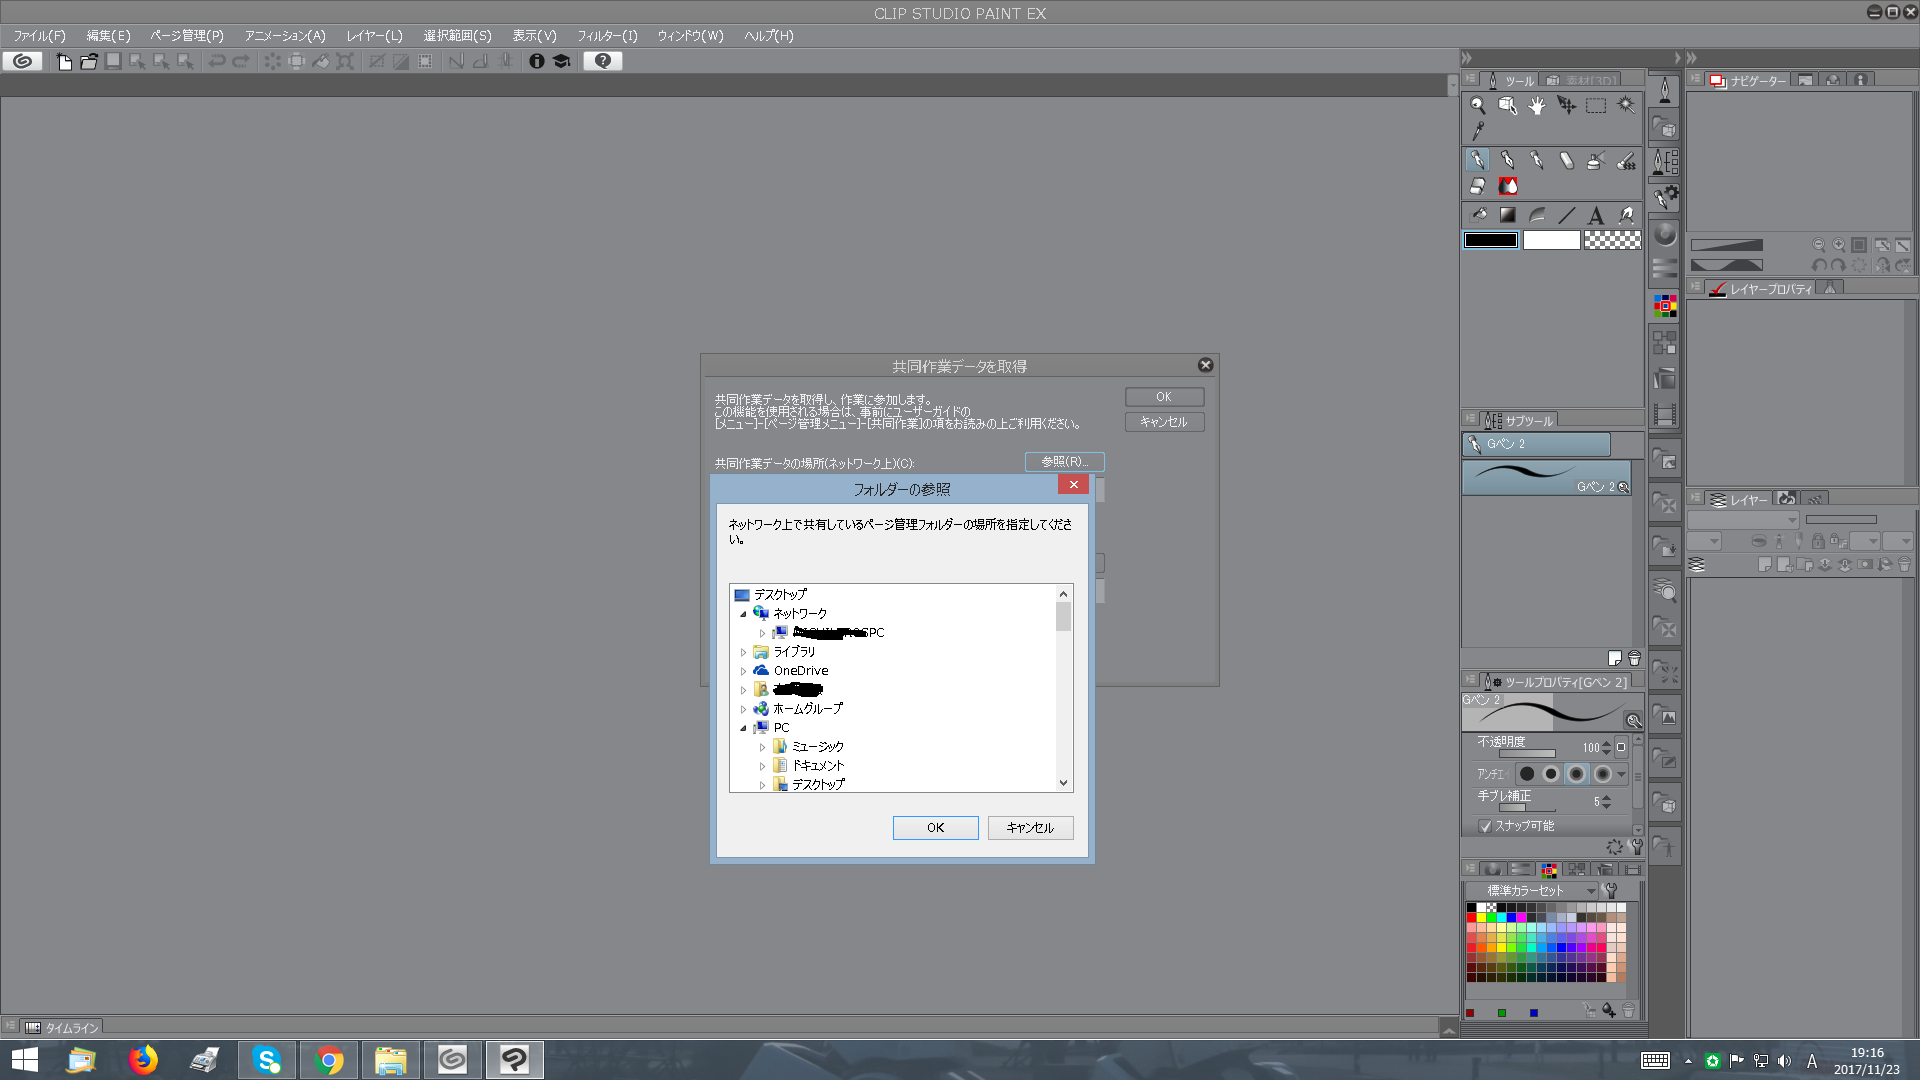Select the Eraser tool
Viewport: 1920px width, 1080px height.
click(x=1478, y=186)
